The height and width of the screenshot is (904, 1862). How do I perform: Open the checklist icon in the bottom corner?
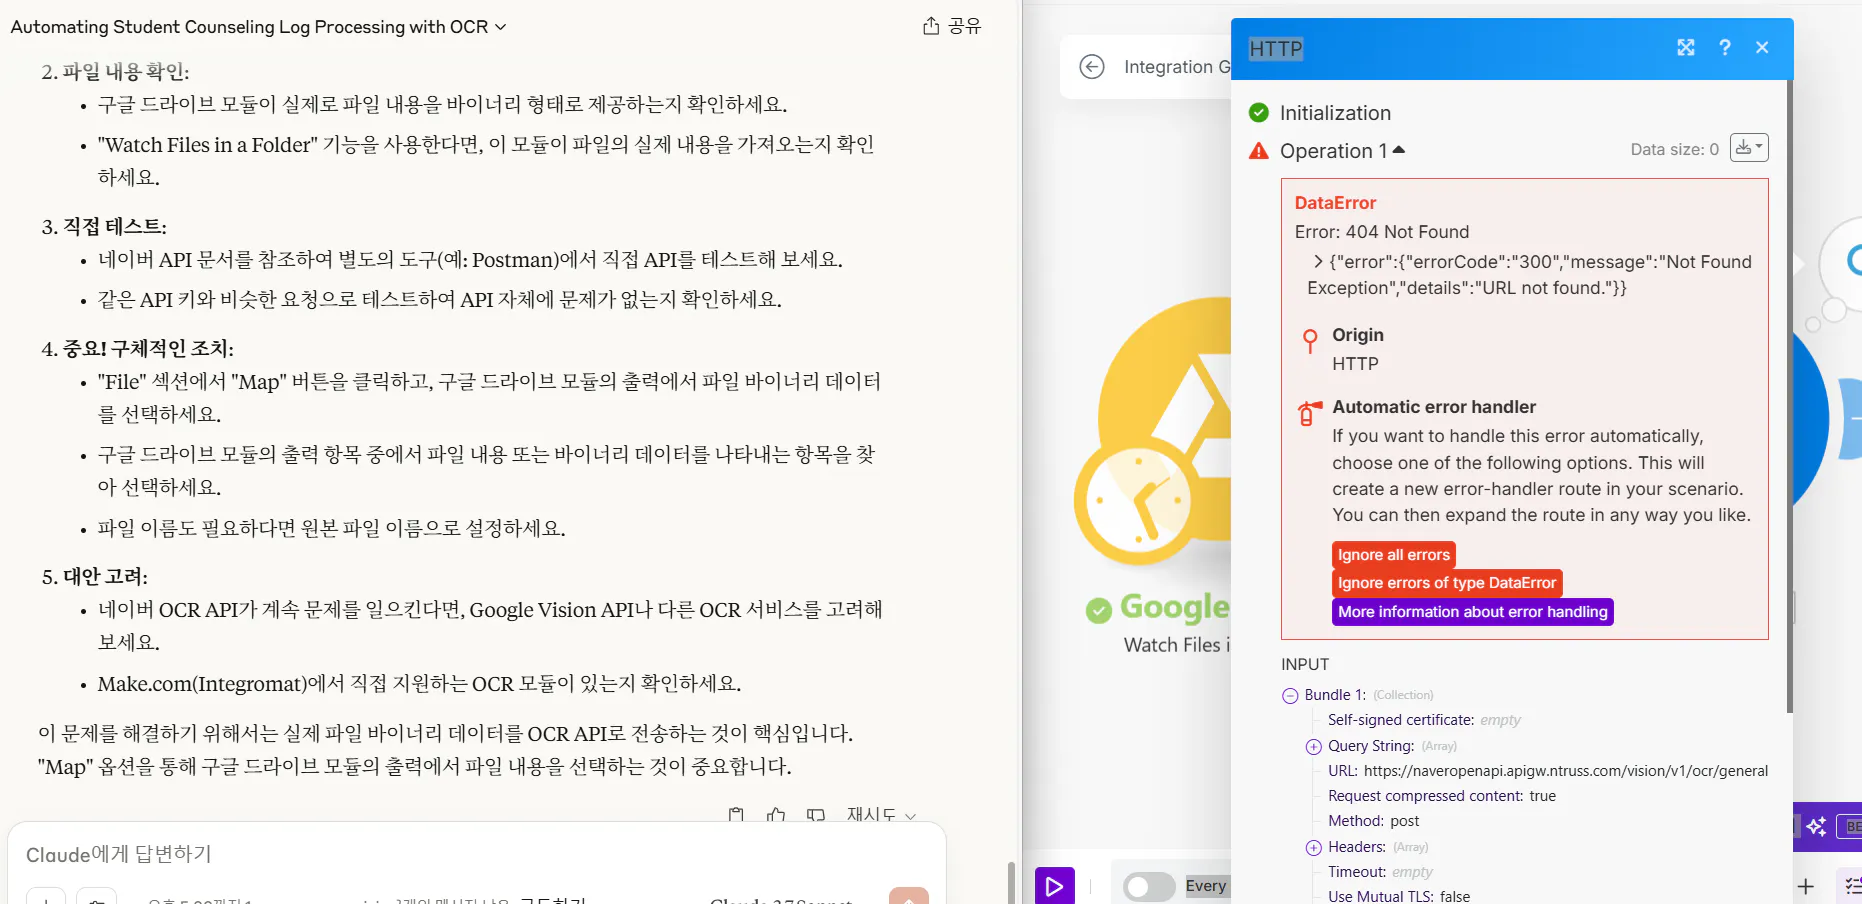[x=1853, y=885]
